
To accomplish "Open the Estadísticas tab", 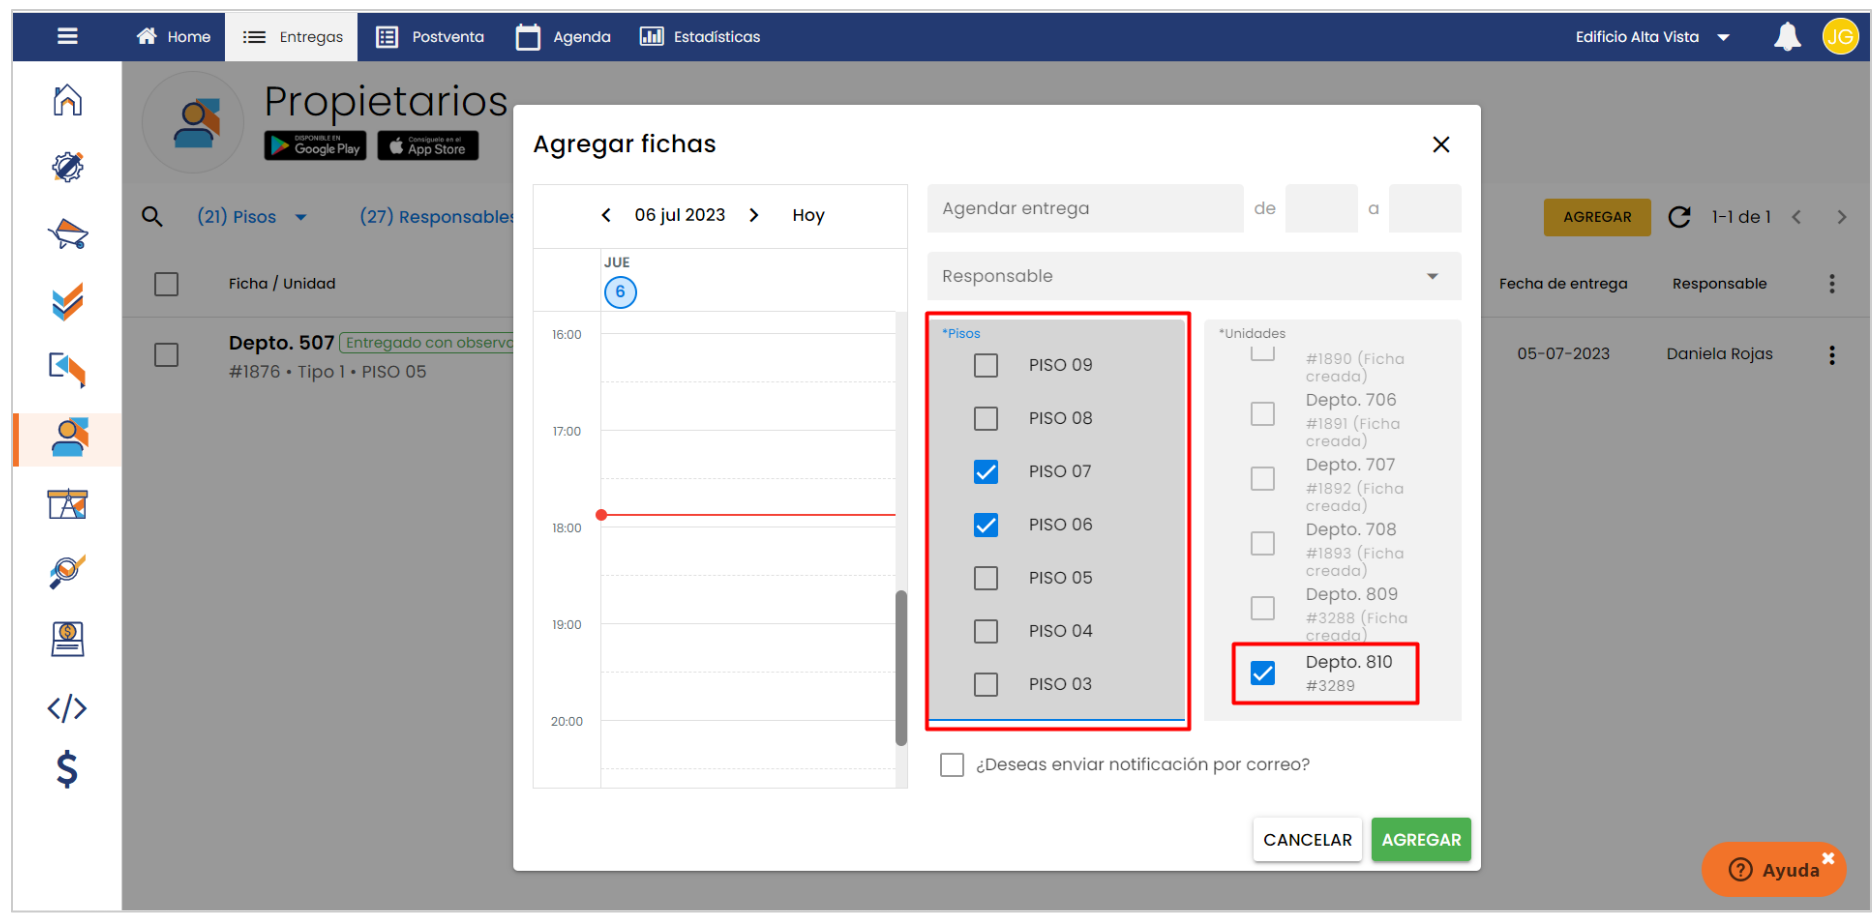I will pyautogui.click(x=700, y=37).
